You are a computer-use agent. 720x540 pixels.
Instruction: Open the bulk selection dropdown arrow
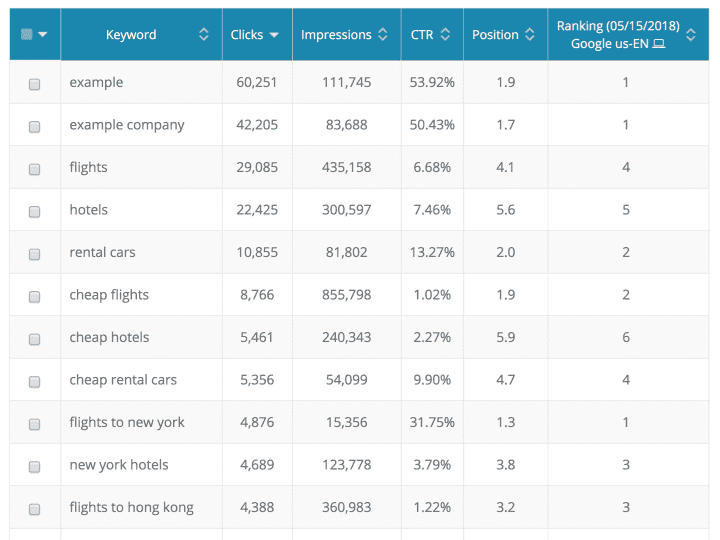click(x=43, y=35)
